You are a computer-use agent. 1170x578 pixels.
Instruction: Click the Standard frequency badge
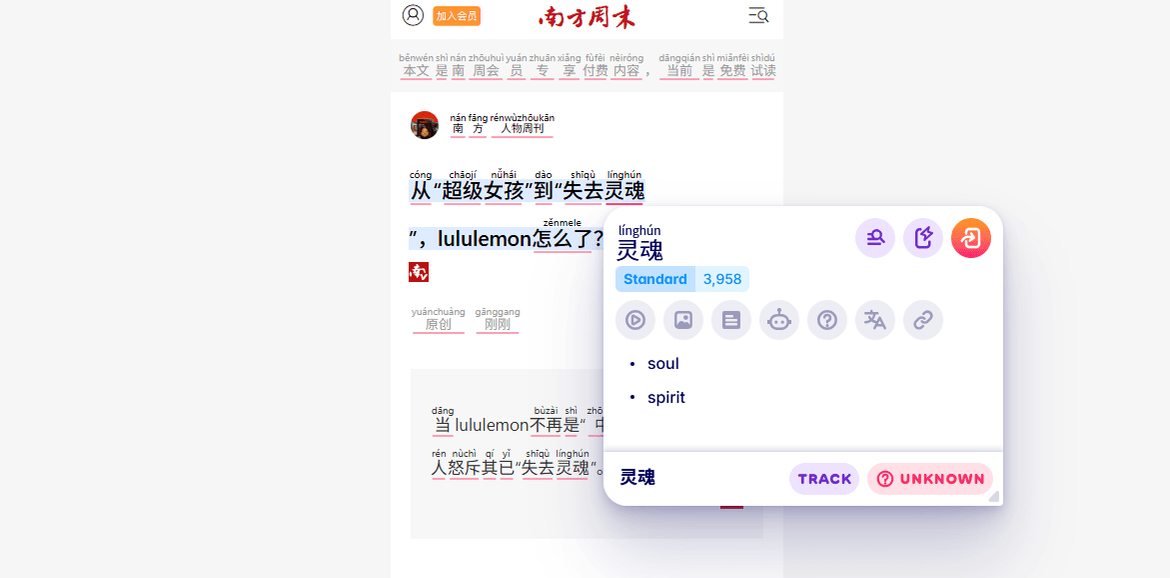pyautogui.click(x=656, y=279)
